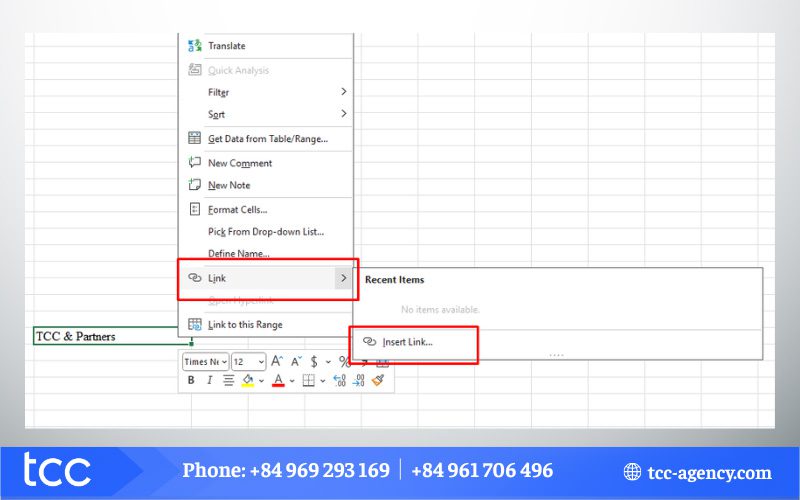
Task: Choose Translate from context menu
Action: [x=226, y=46]
